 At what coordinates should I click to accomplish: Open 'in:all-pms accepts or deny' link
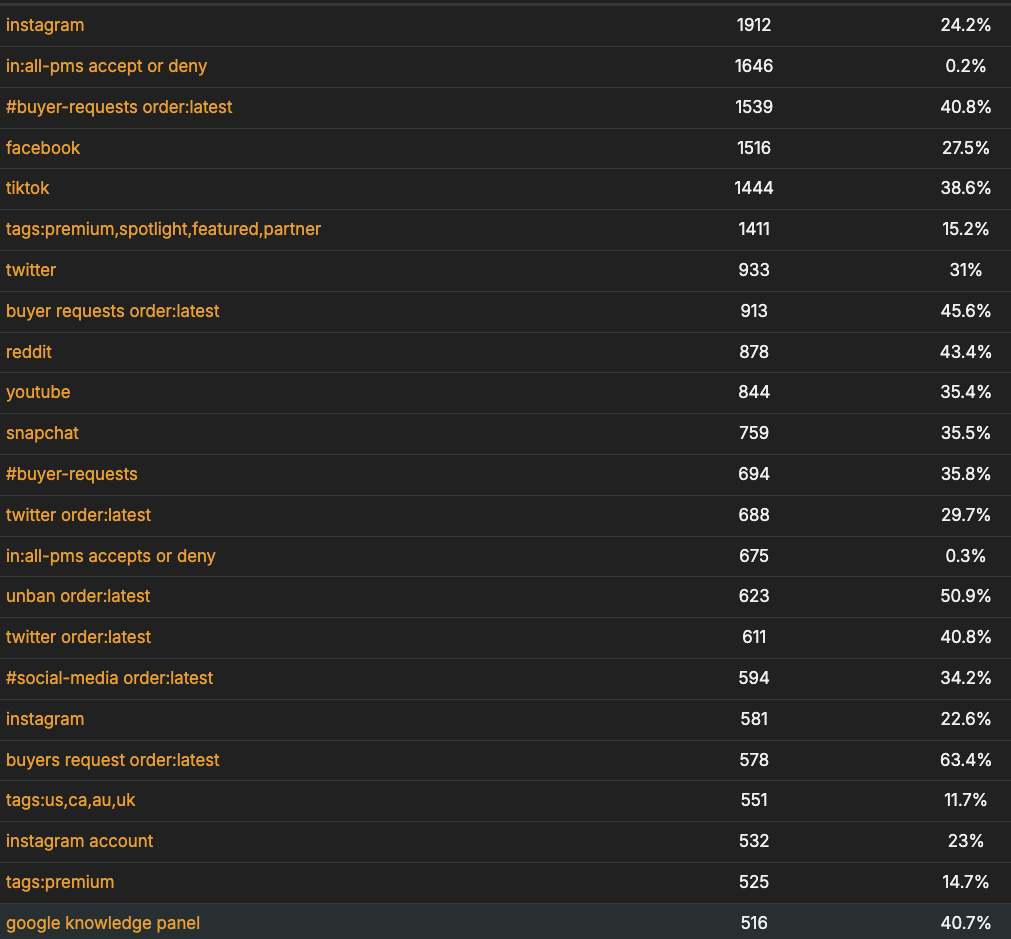click(111, 556)
